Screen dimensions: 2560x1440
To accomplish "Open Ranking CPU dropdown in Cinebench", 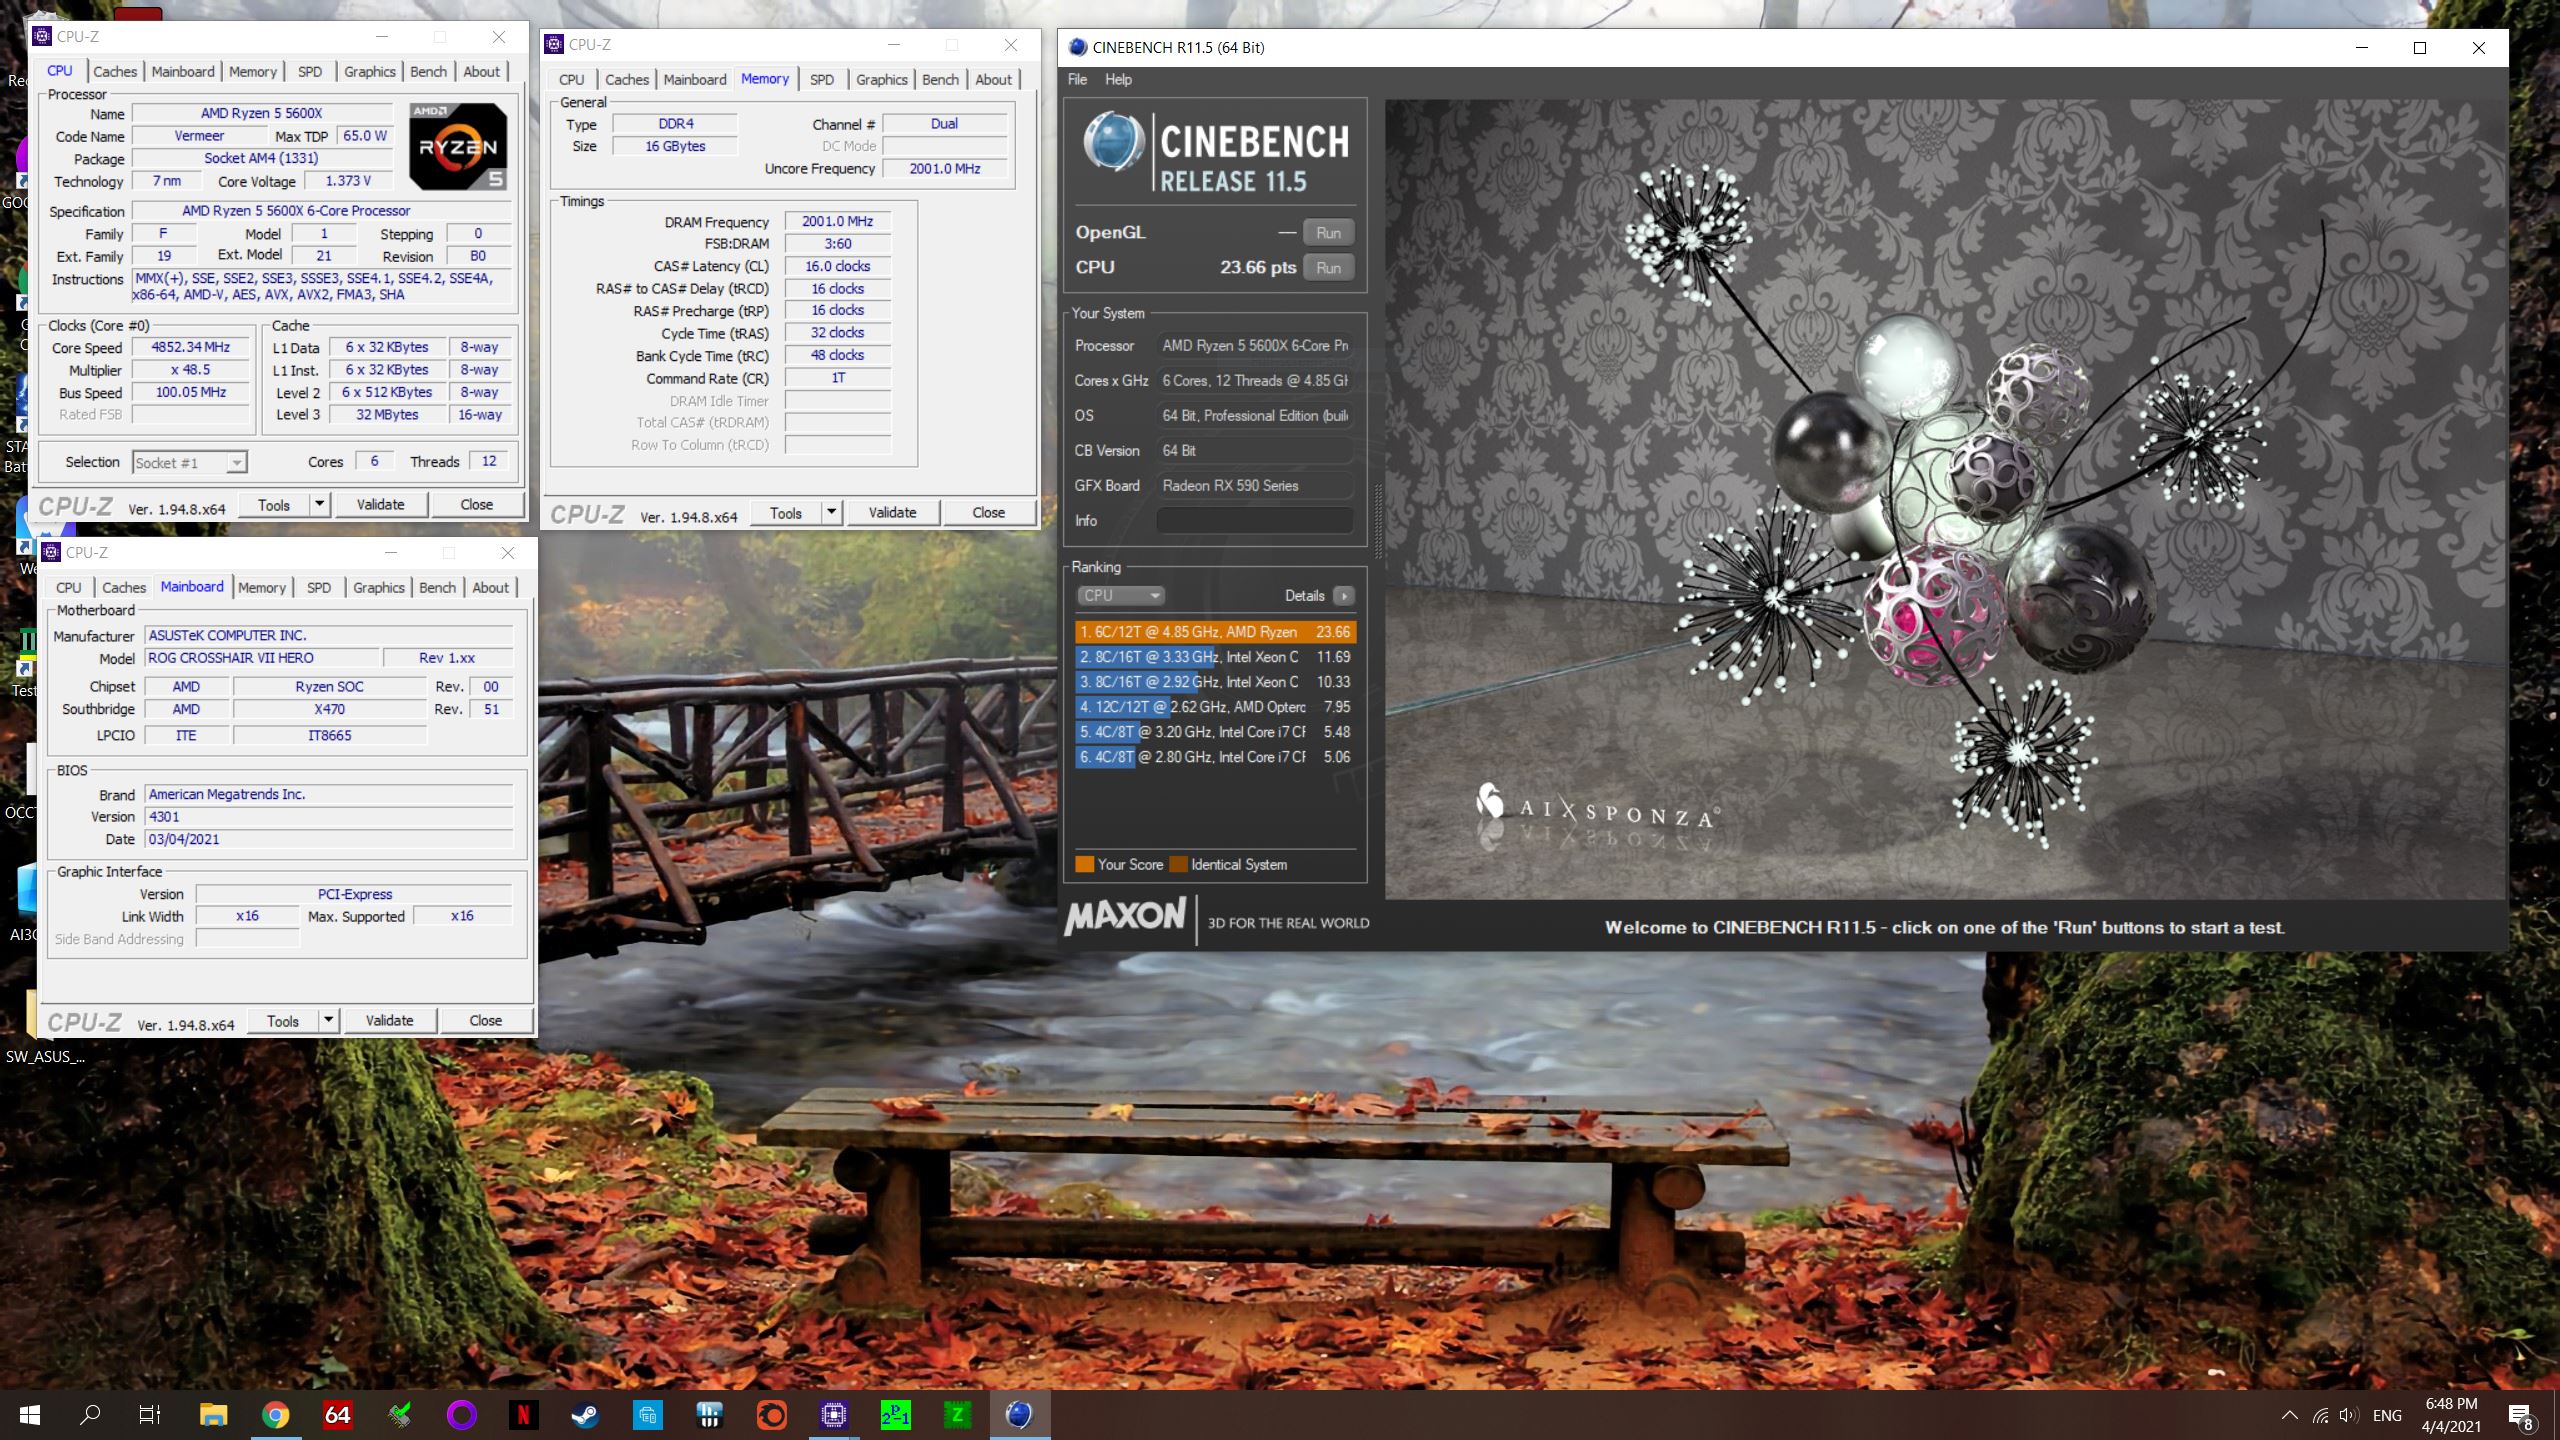I will tap(1119, 596).
